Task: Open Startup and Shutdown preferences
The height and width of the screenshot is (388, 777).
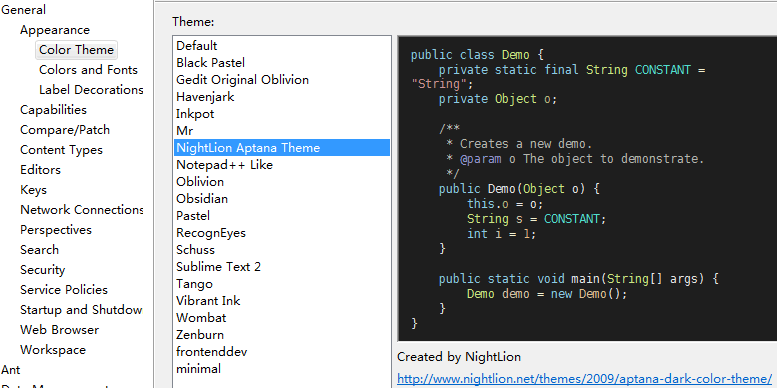Action: [81, 310]
